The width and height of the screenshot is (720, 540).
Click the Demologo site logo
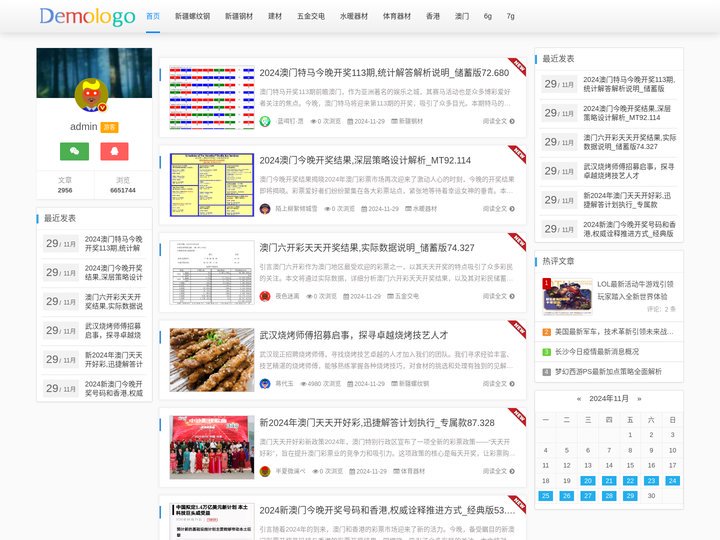[x=87, y=17]
